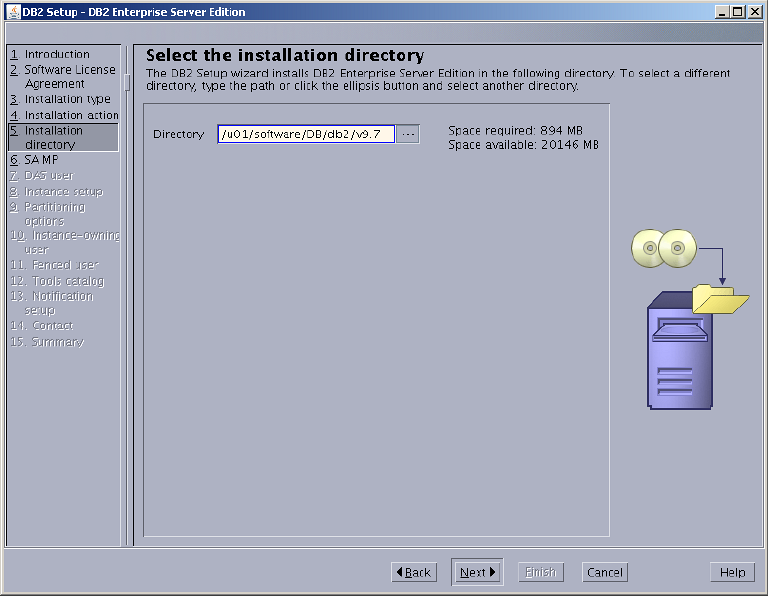The image size is (768, 596).
Task: Click the greyed step 7 DAS user
Action: click(x=42, y=175)
